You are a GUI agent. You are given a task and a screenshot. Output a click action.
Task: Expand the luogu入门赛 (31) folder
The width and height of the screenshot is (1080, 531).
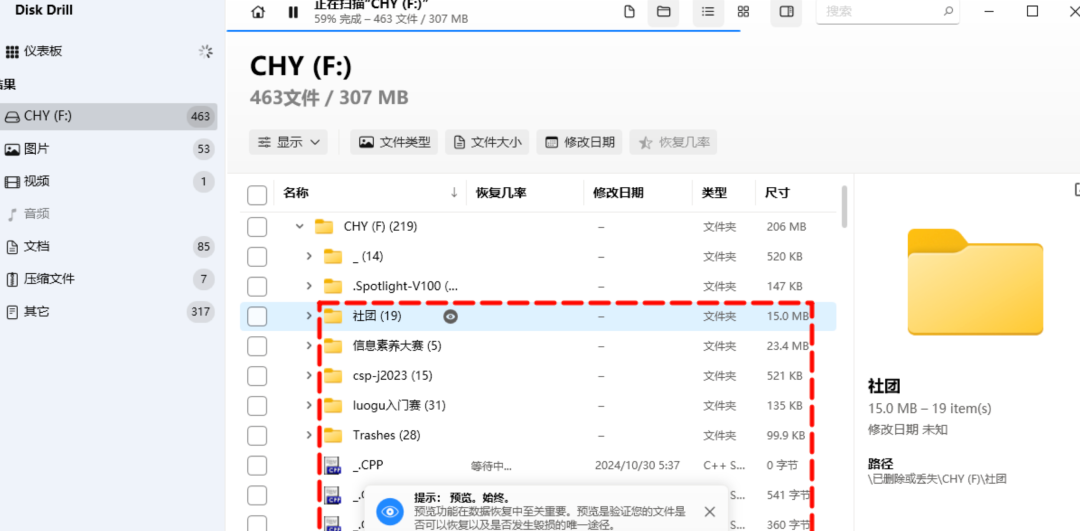pos(309,406)
